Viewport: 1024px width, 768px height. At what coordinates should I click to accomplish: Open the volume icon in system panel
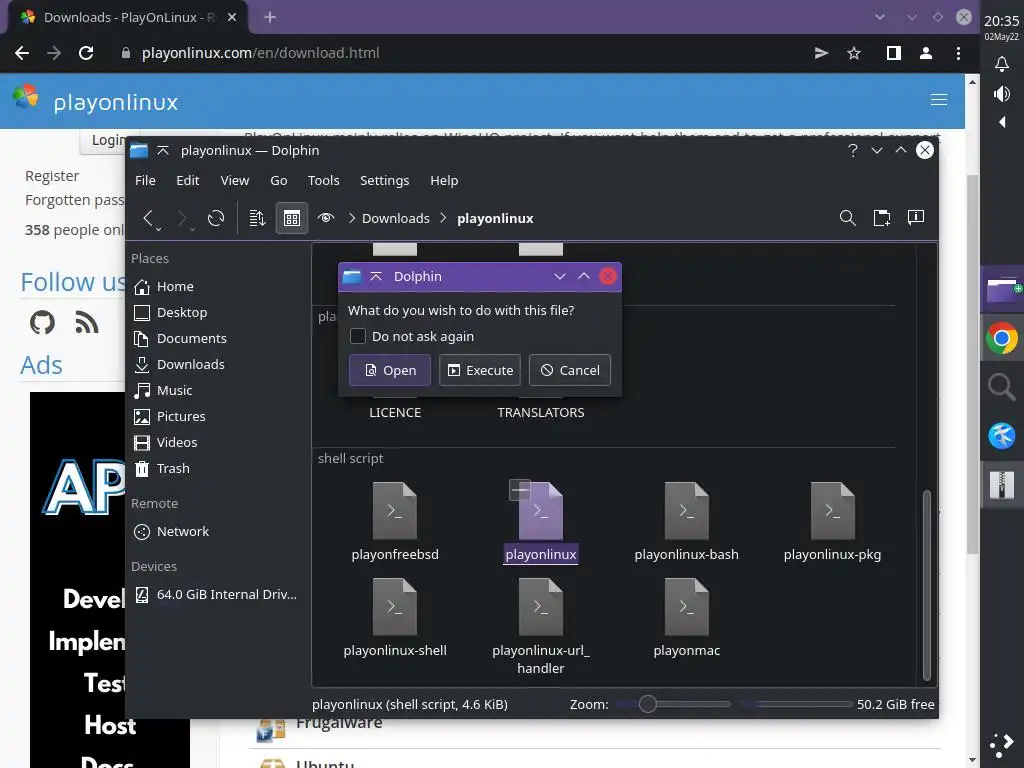point(1001,94)
